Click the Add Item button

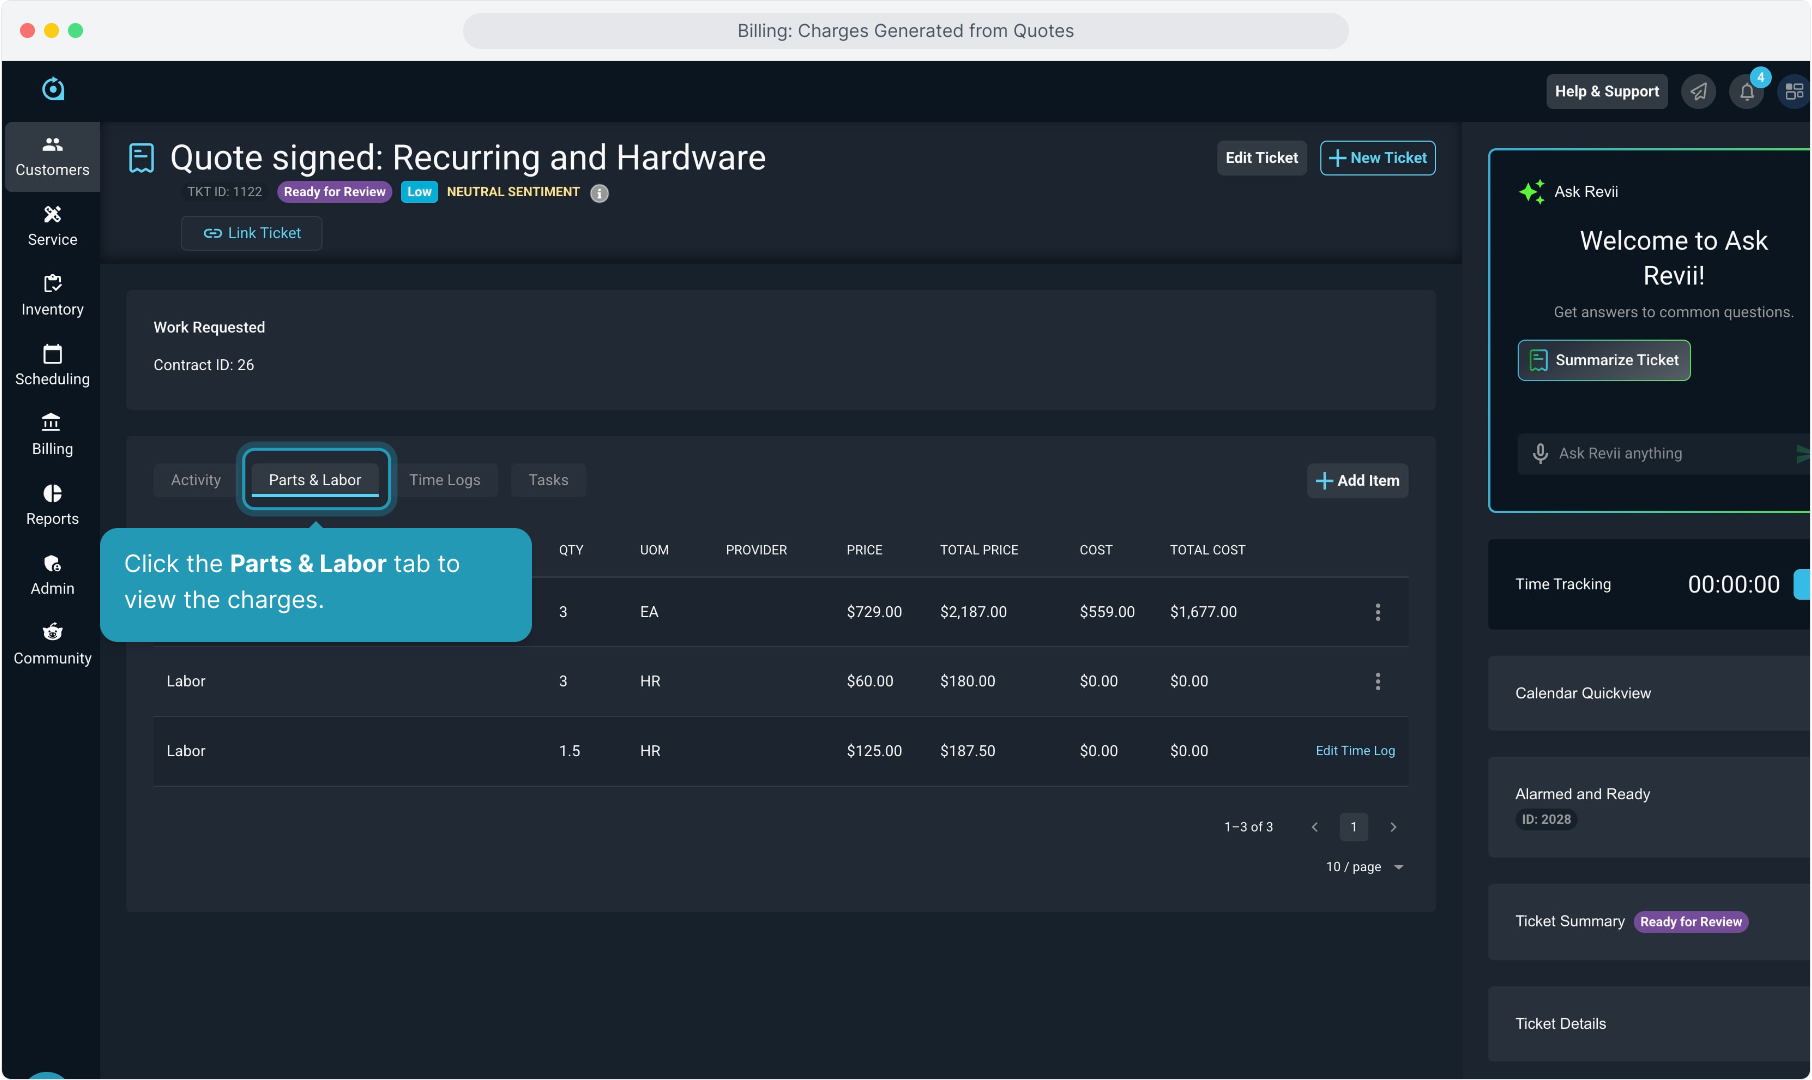1357,481
